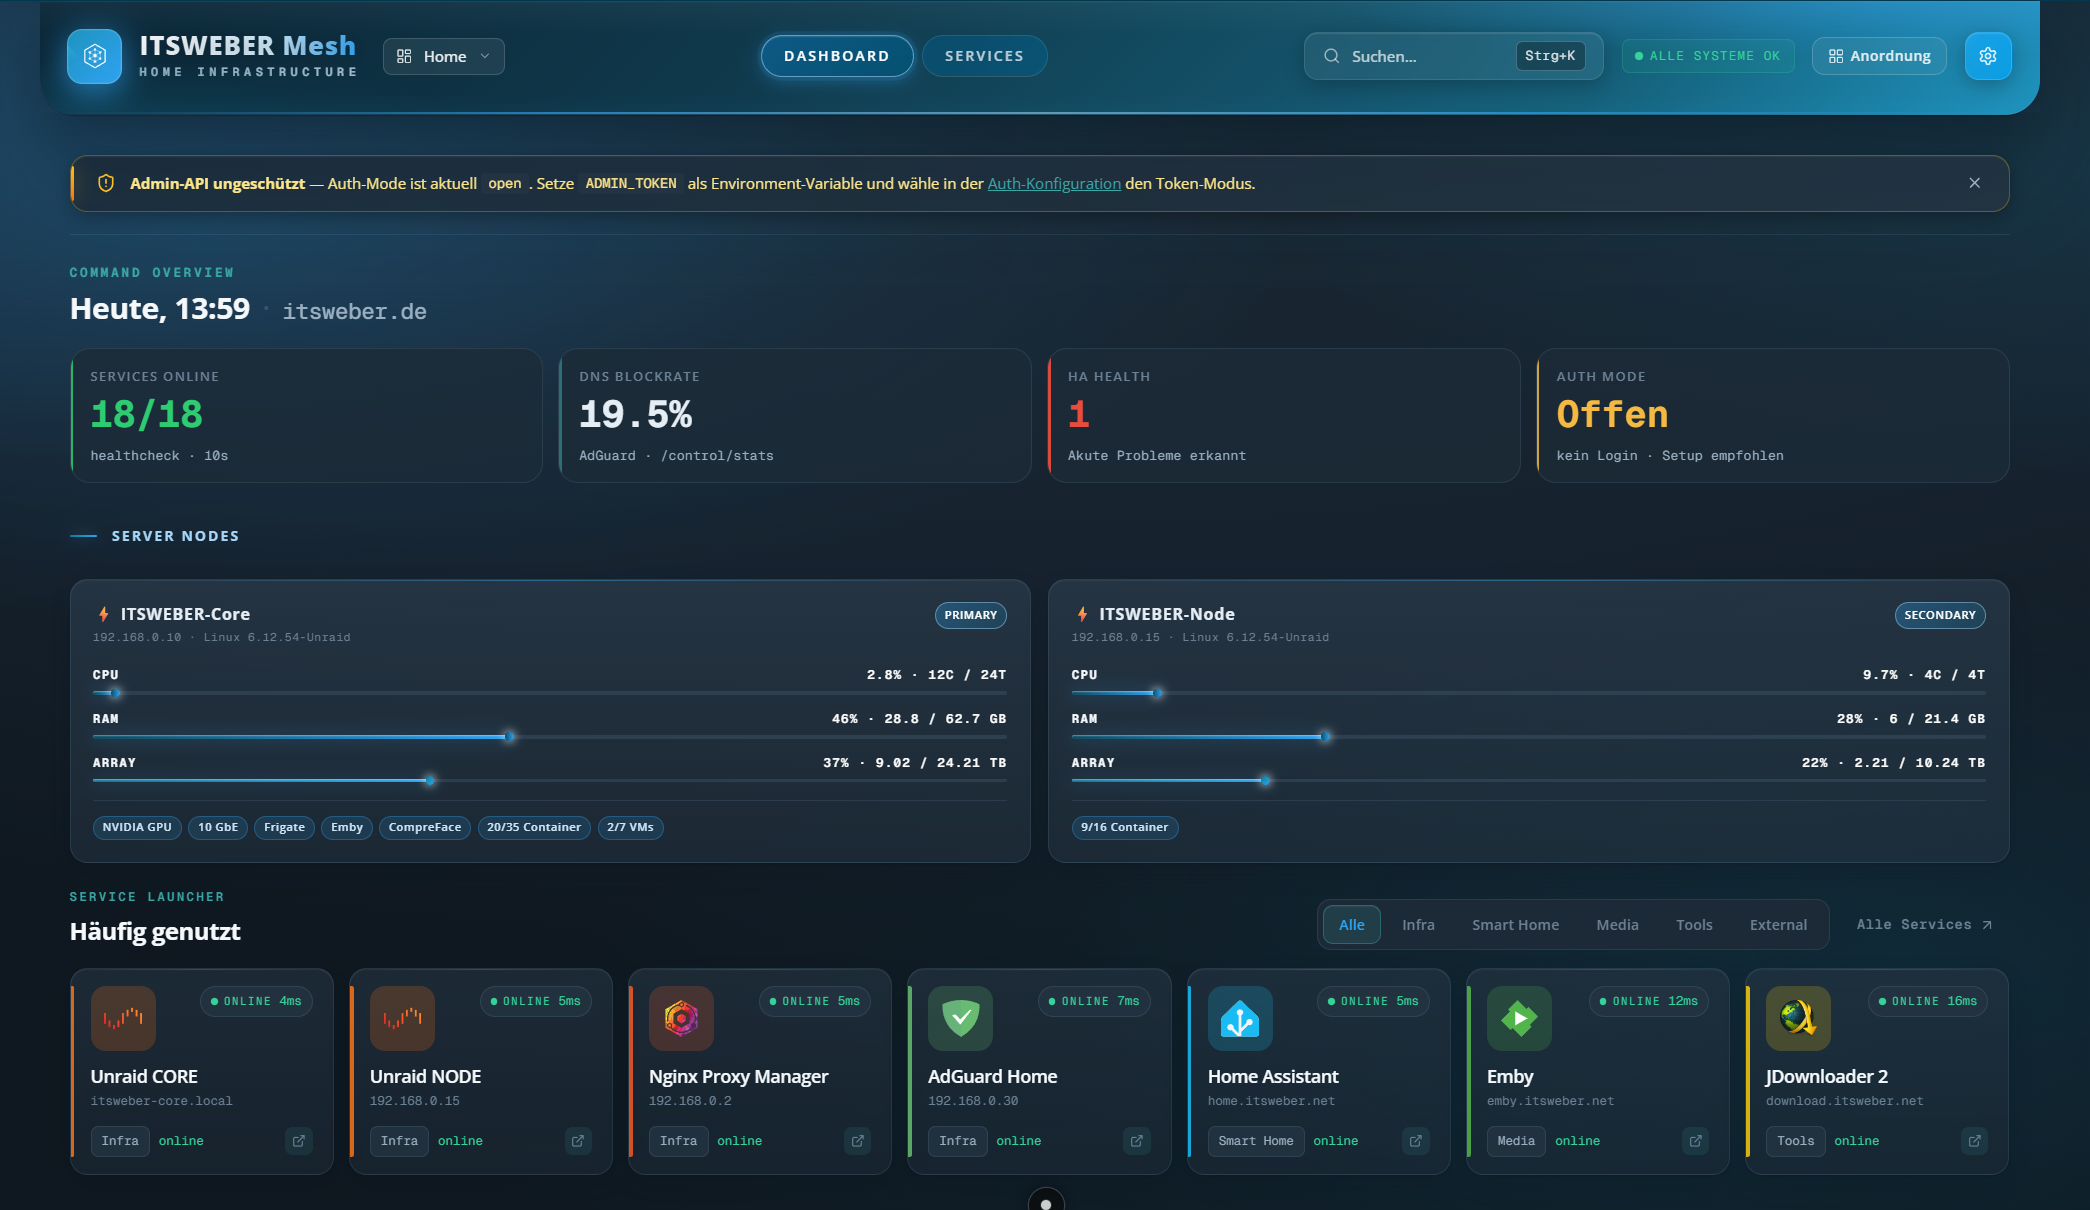Click the 192.168.0.30 address under AdGuard Home
The image size is (2090, 1210).
[x=973, y=1101]
